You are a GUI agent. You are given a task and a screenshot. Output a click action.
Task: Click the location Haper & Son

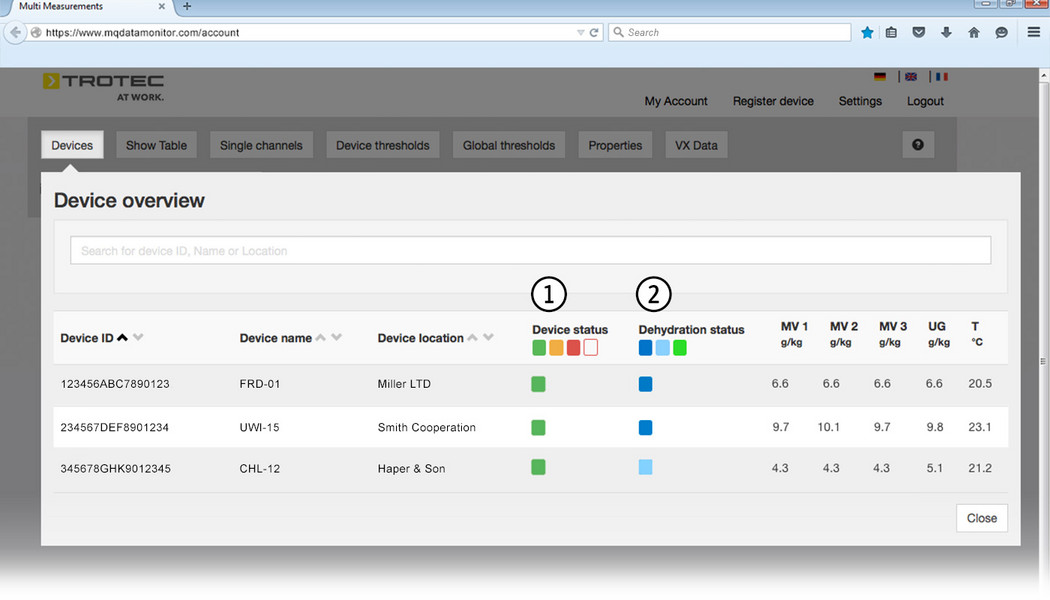pos(411,469)
